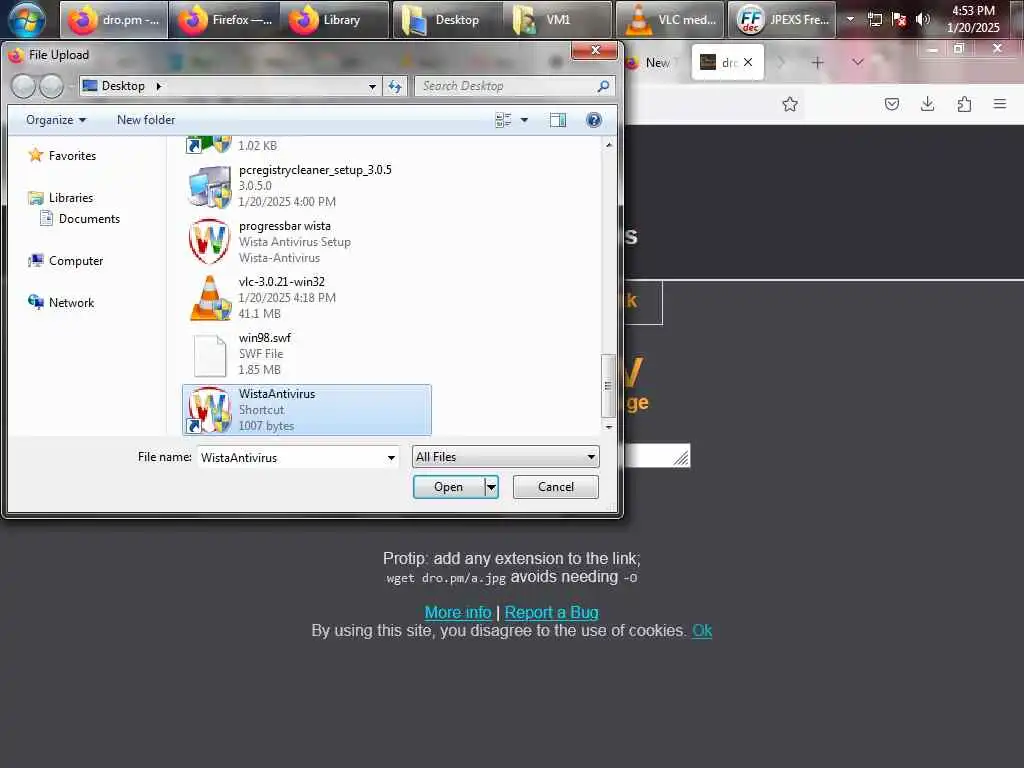Open All Files type dropdown
The height and width of the screenshot is (768, 1024).
(x=505, y=456)
